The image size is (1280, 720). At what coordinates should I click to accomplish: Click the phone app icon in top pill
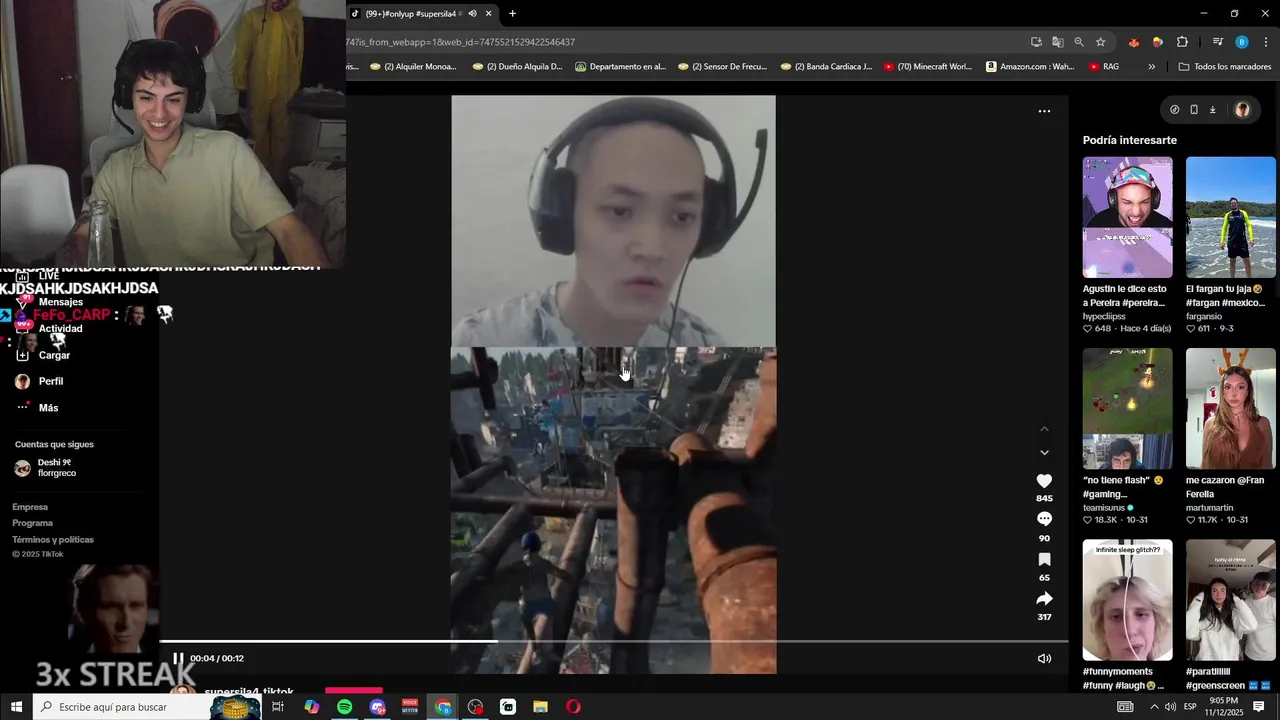(x=1193, y=110)
